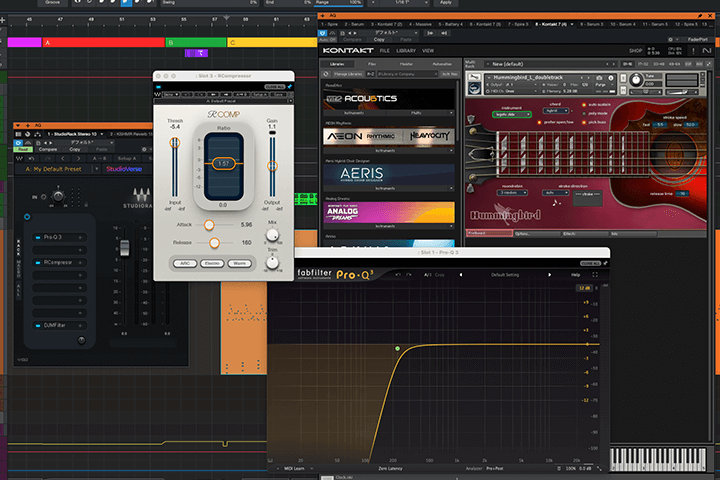
Task: Open Kontakt SHOP
Action: coord(636,51)
